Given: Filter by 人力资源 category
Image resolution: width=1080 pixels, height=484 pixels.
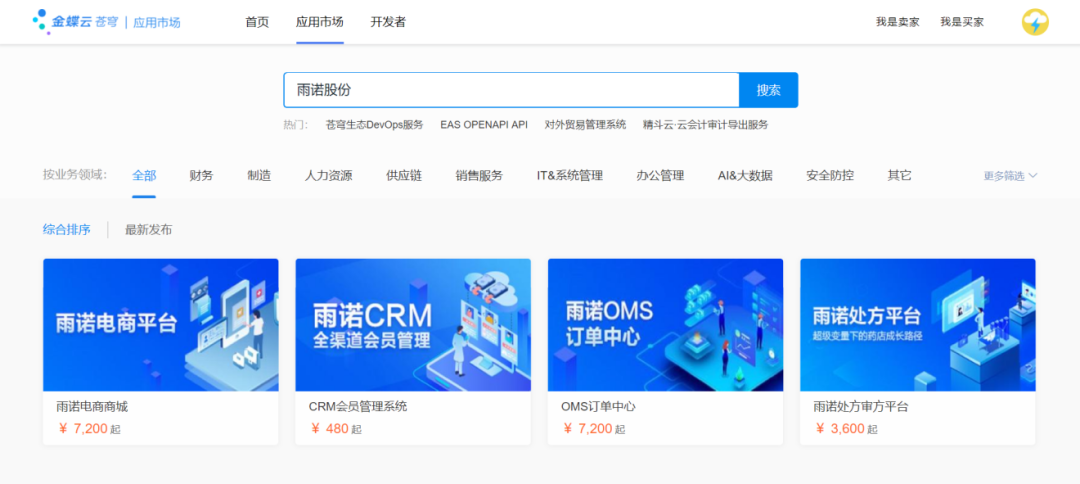Looking at the screenshot, I should click(x=328, y=176).
